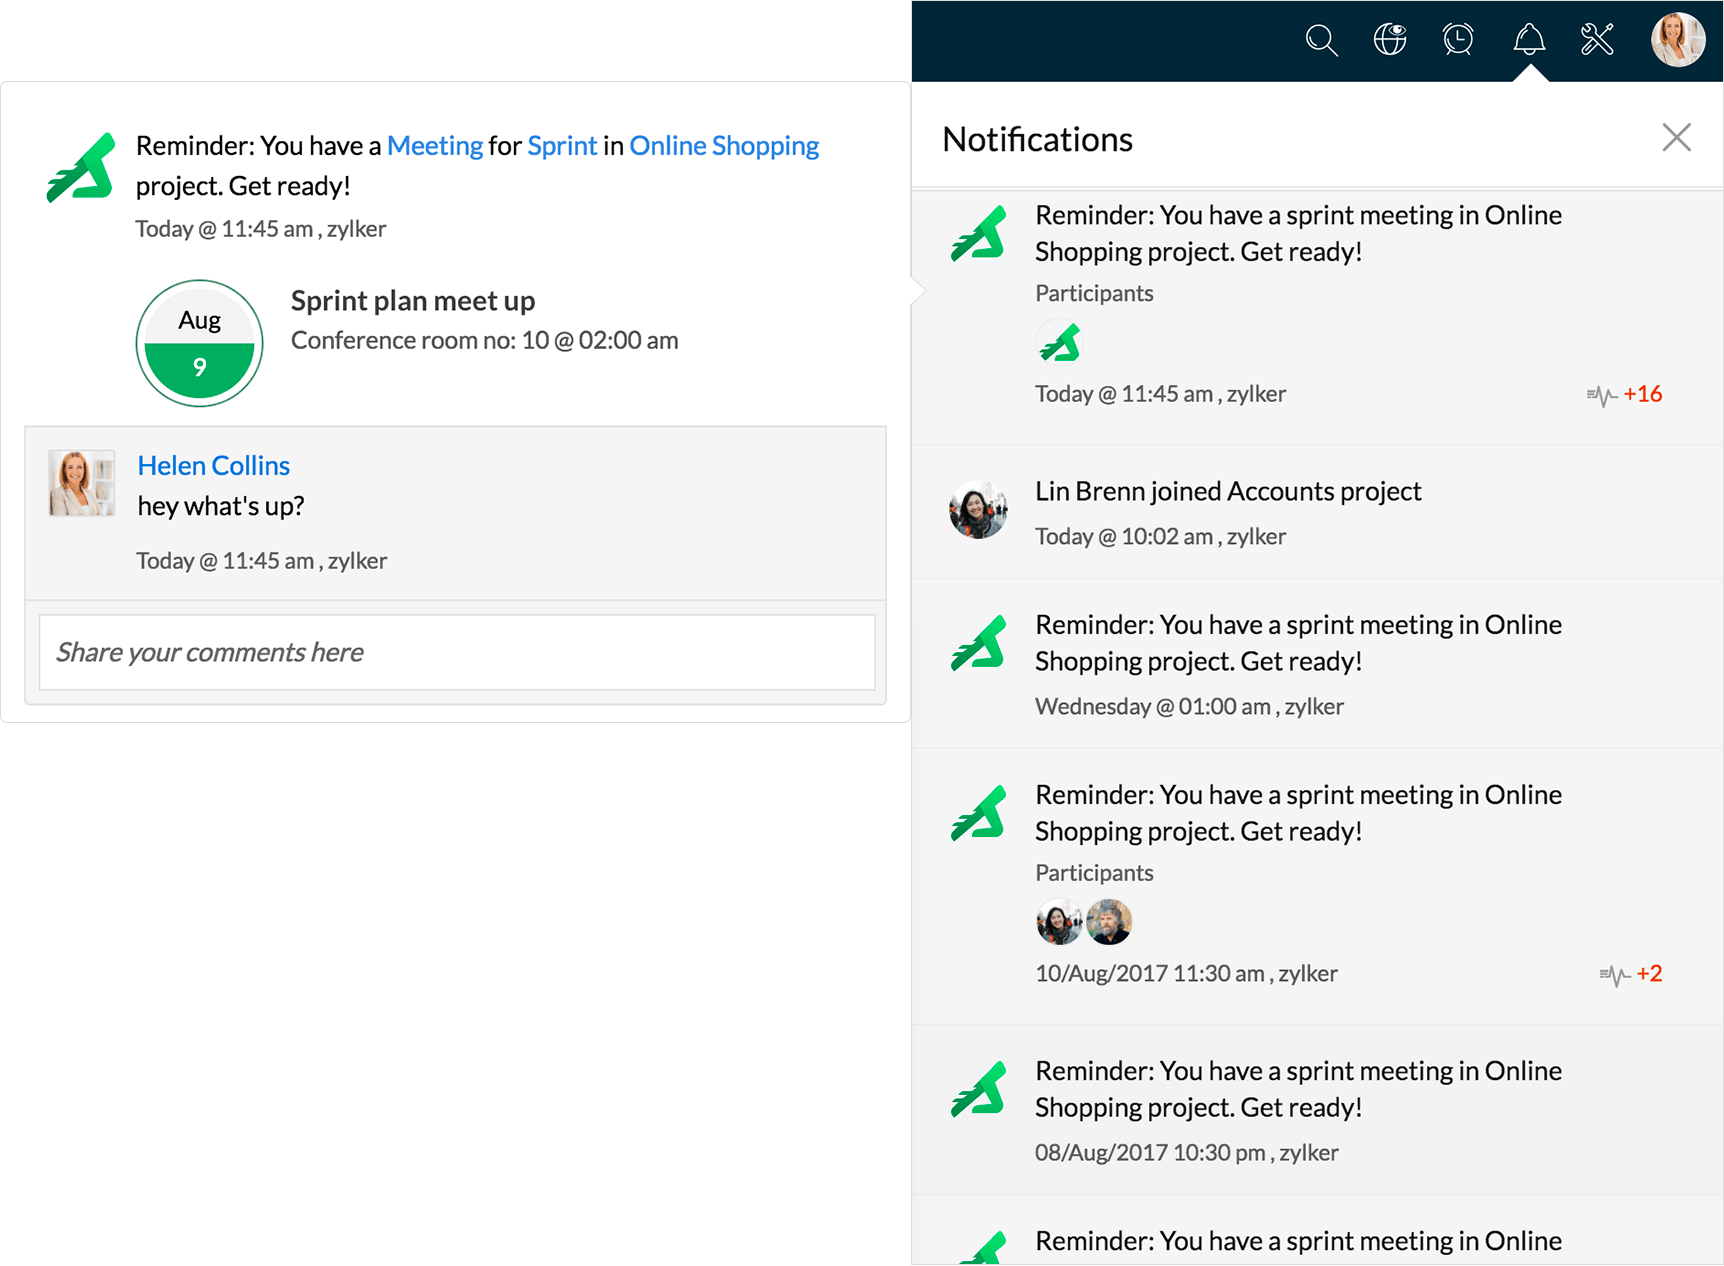Open the alarm clock timer icon
The width and height of the screenshot is (1724, 1266).
pos(1458,40)
